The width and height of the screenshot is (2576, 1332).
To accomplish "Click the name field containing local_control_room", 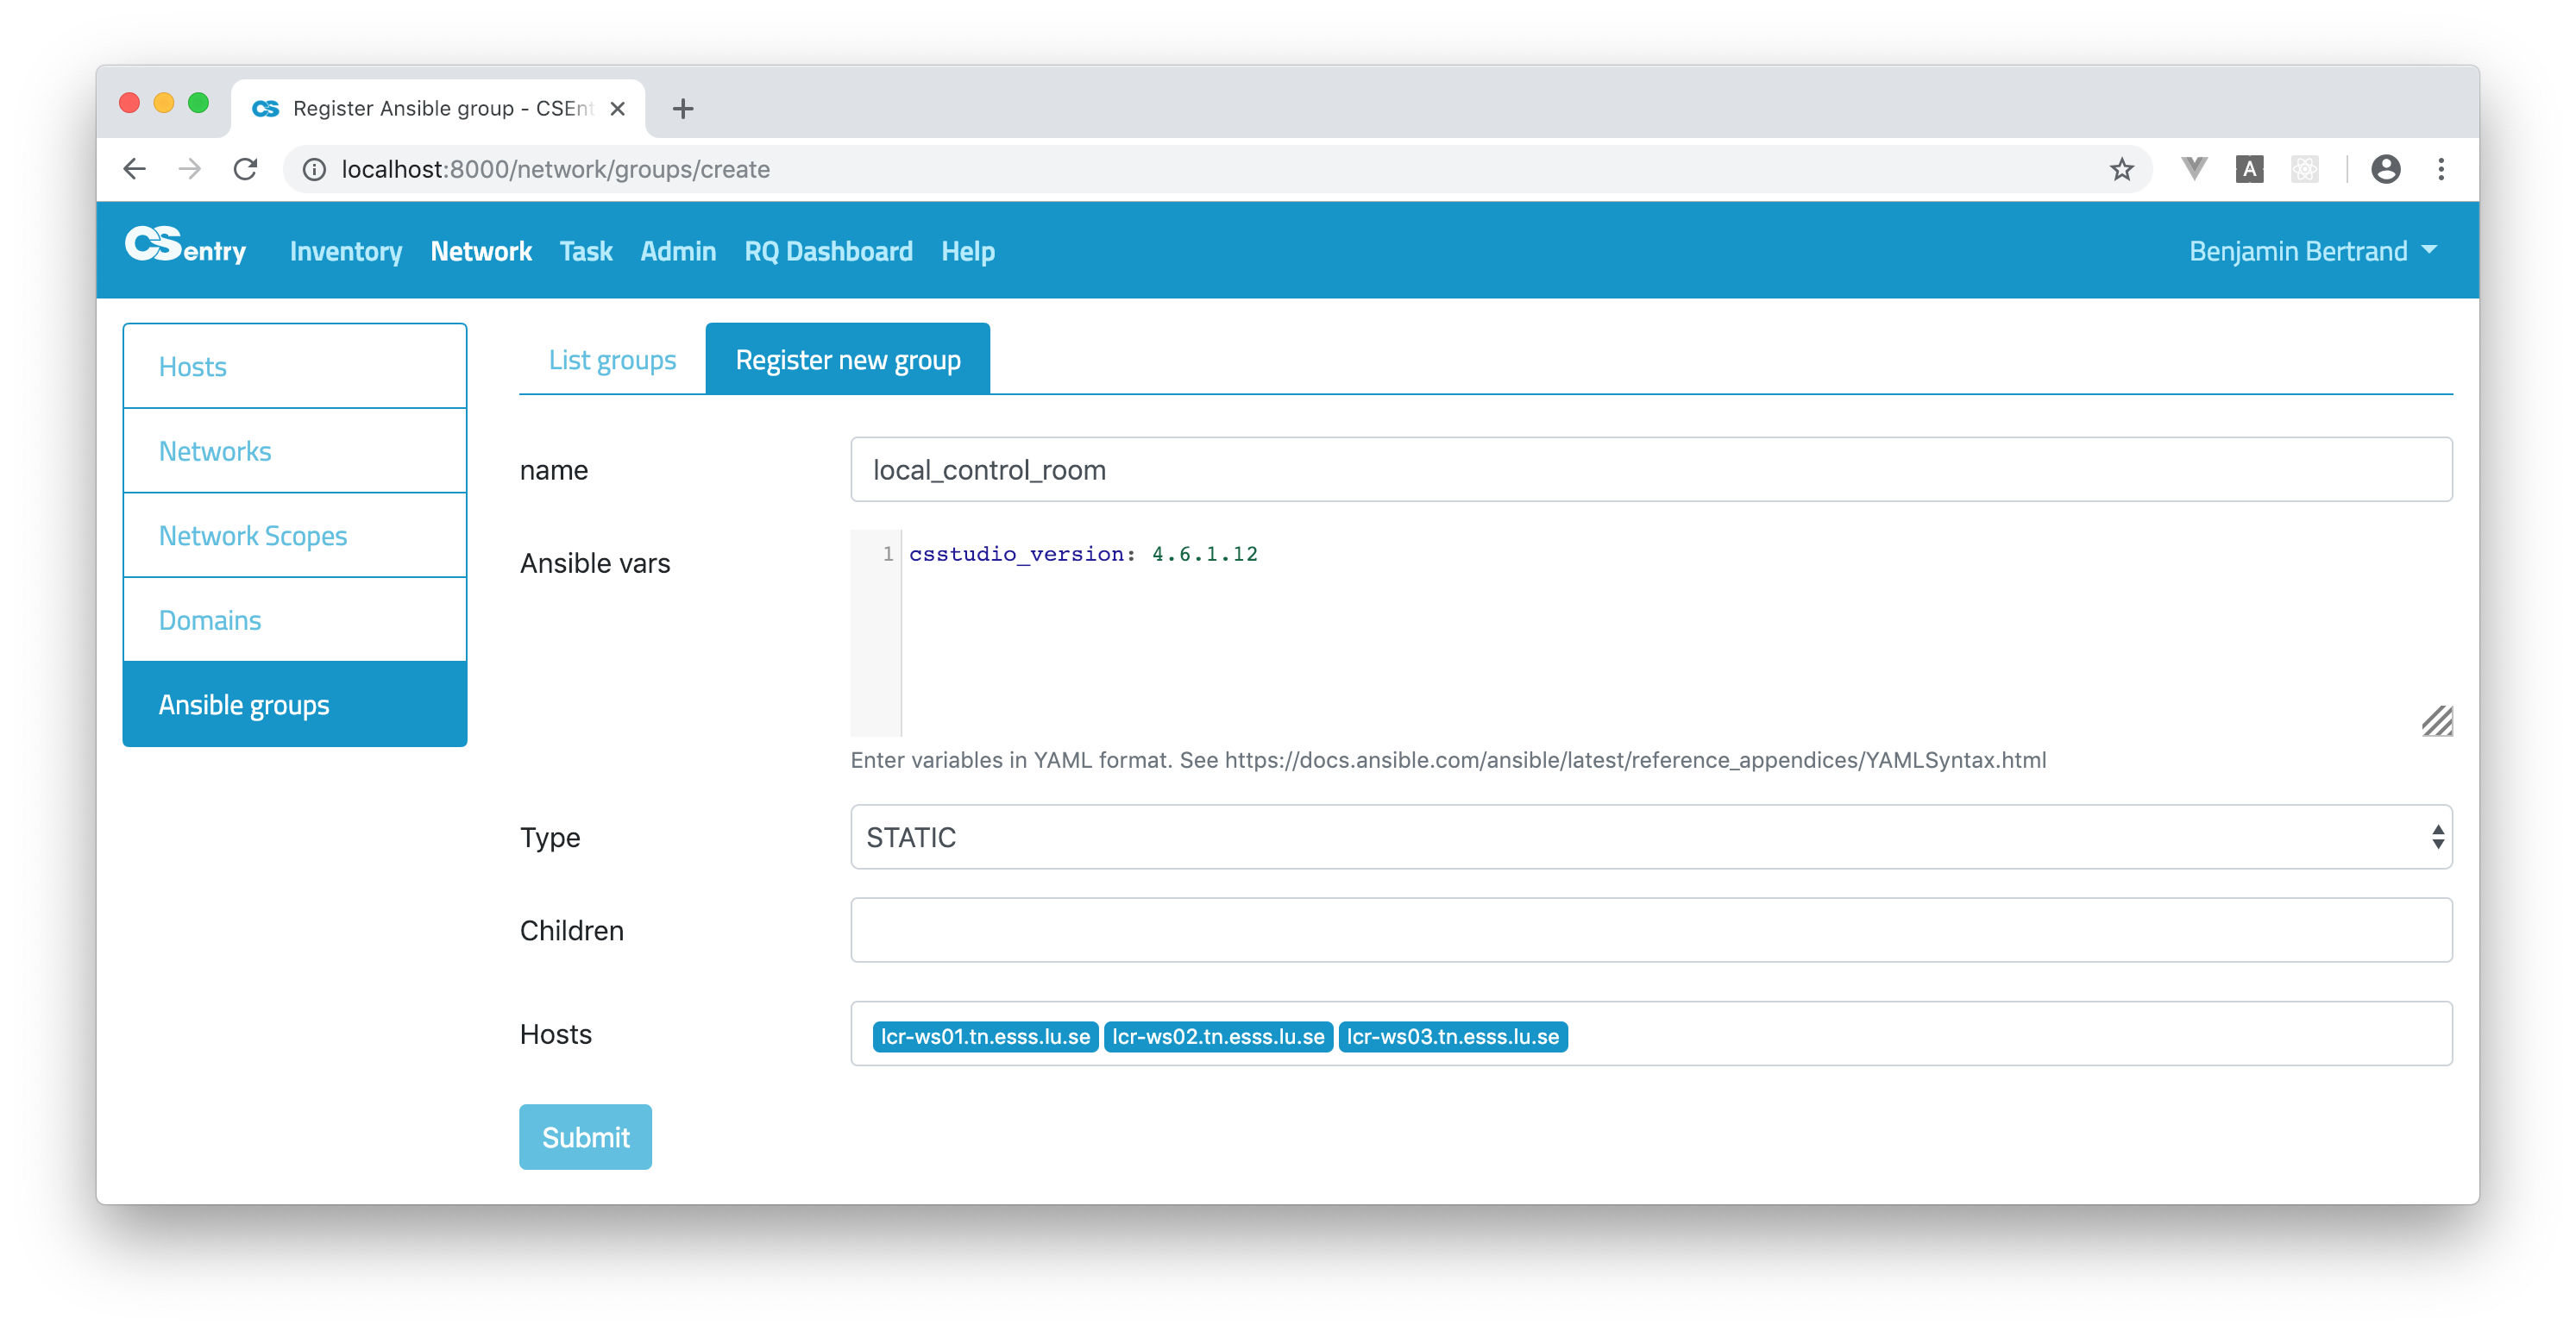I will pyautogui.click(x=1650, y=469).
